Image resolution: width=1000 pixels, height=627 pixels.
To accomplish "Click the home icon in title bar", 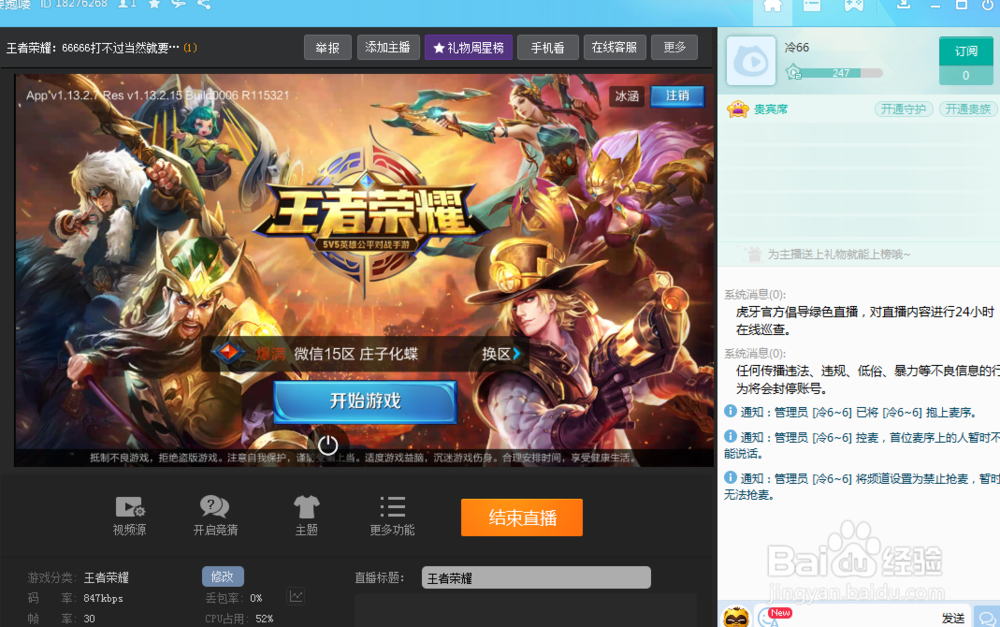I will click(772, 6).
